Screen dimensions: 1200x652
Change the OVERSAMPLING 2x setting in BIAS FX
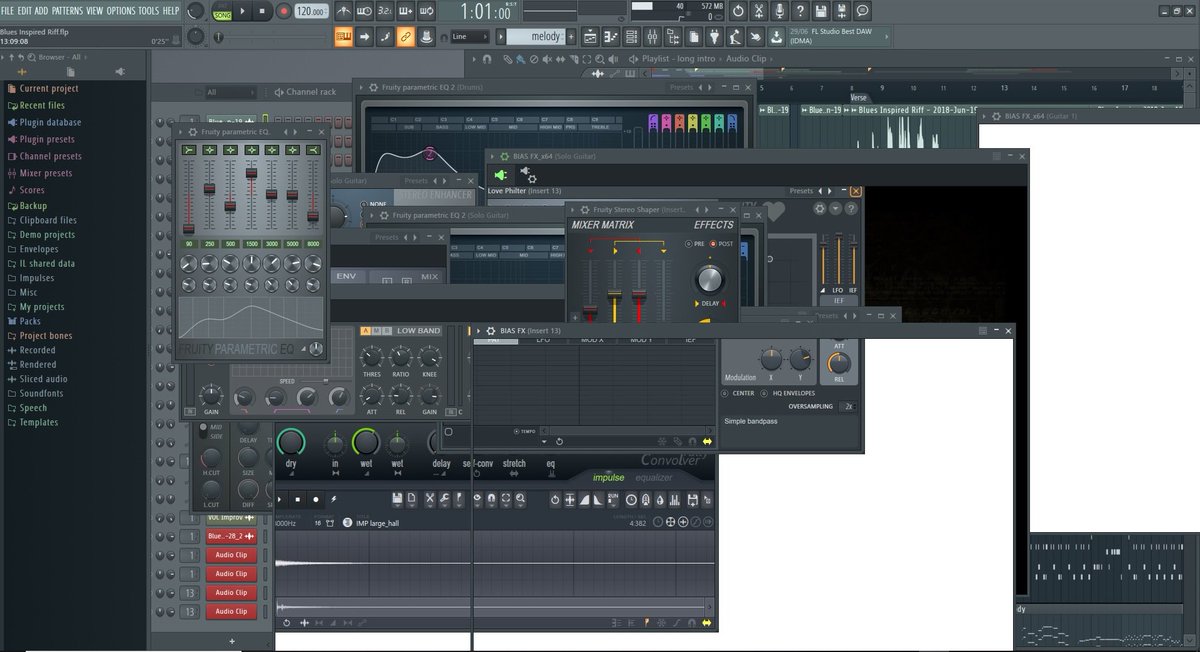[847, 406]
